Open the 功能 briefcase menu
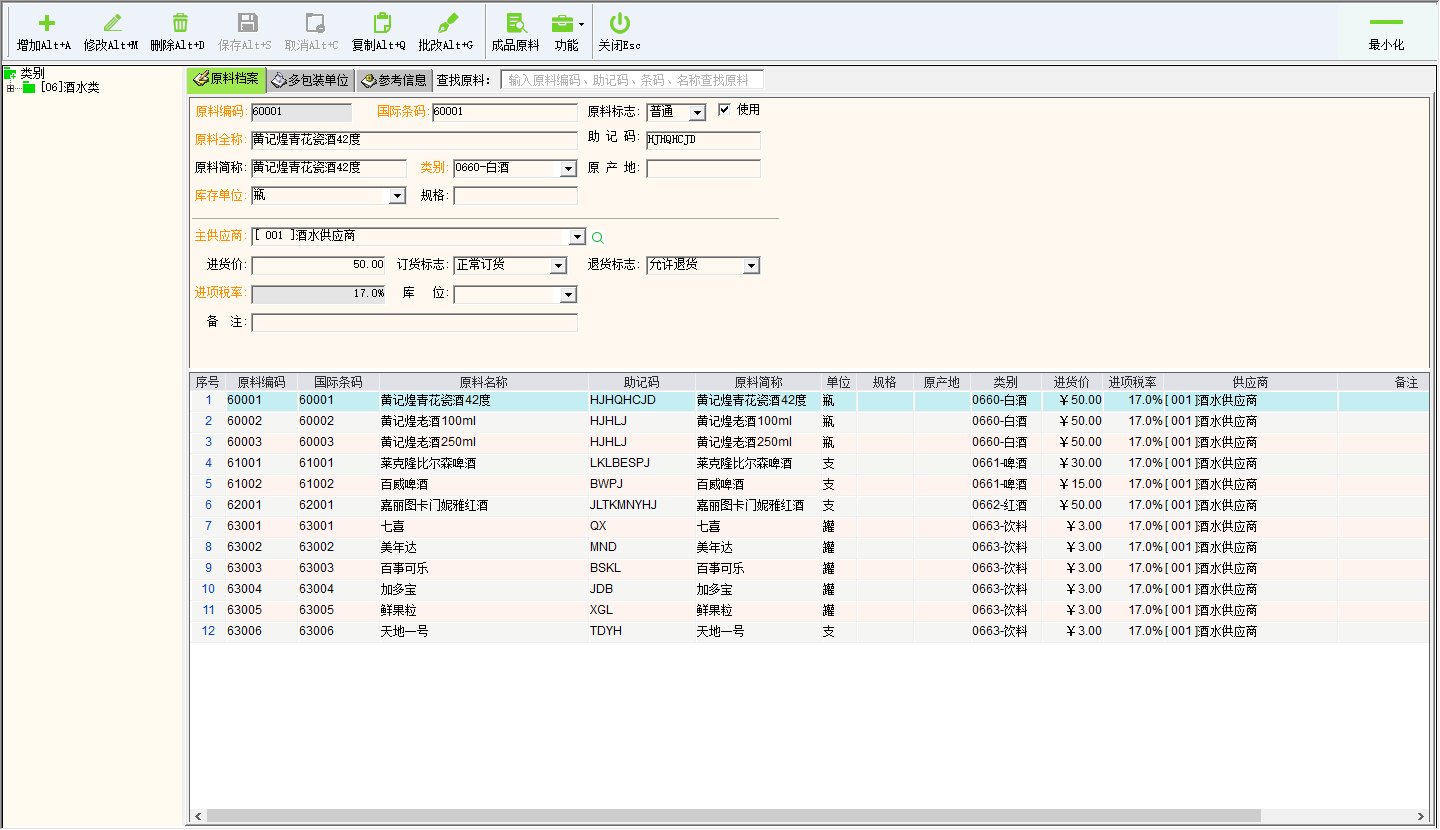Image resolution: width=1440 pixels, height=830 pixels. pos(565,23)
